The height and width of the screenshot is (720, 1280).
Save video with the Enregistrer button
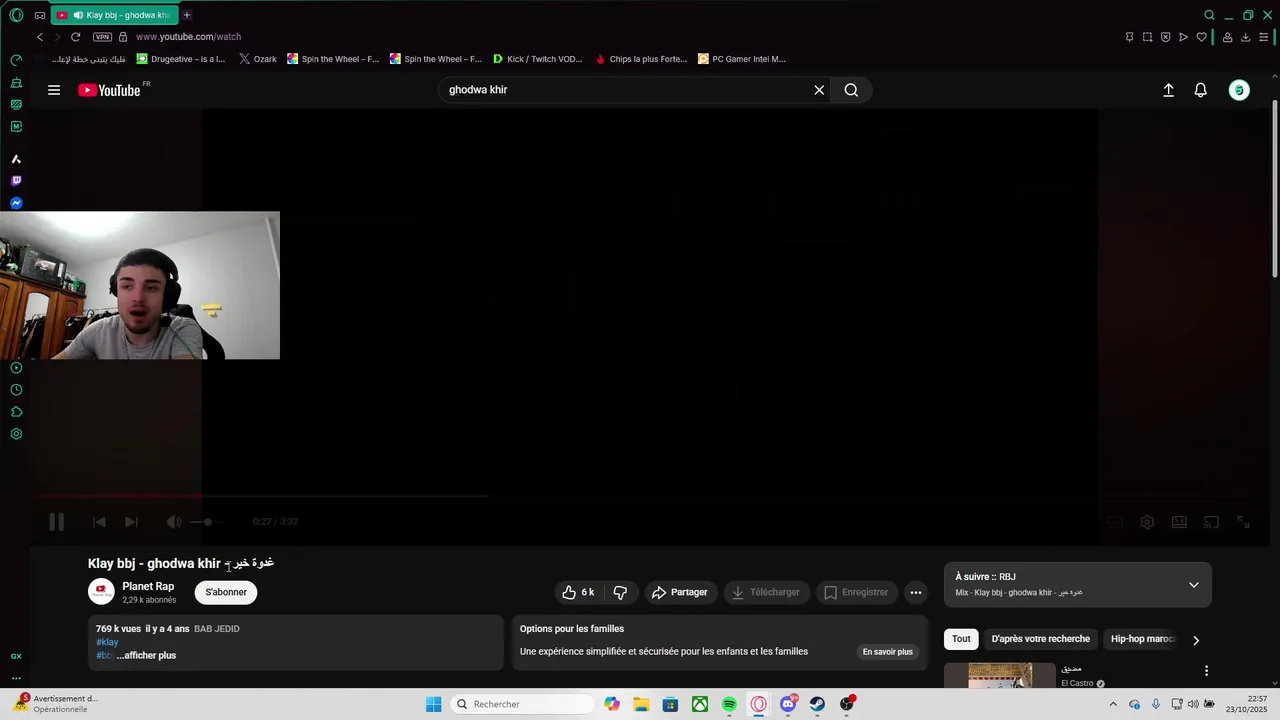click(x=856, y=592)
